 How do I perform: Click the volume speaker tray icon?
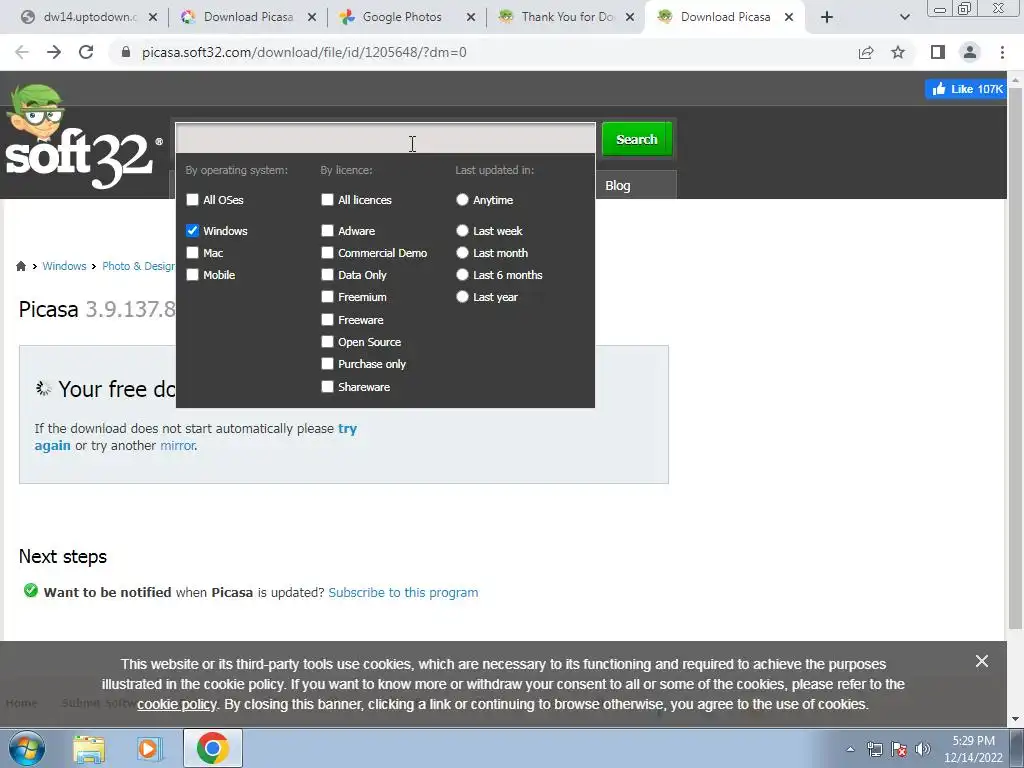[x=923, y=749]
